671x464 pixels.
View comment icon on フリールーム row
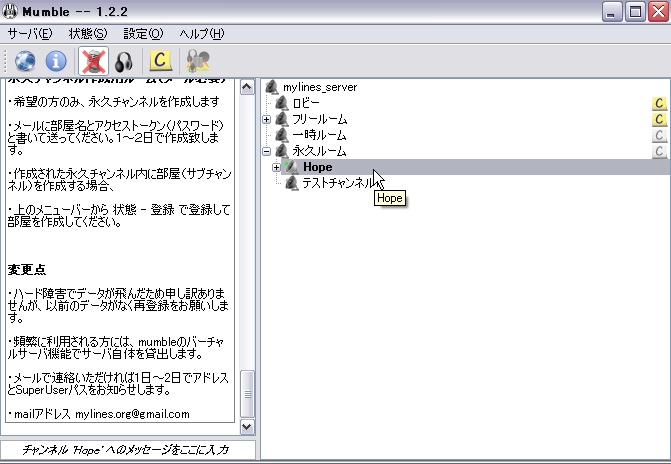[x=659, y=119]
